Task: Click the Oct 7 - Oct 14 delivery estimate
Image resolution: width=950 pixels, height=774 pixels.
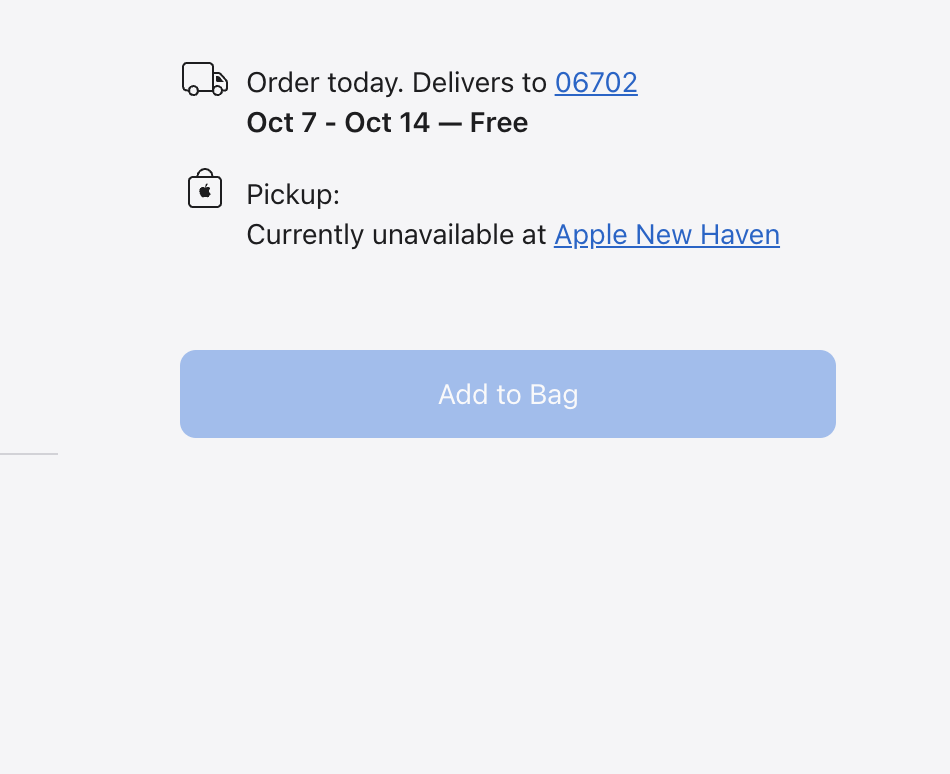Action: 387,123
